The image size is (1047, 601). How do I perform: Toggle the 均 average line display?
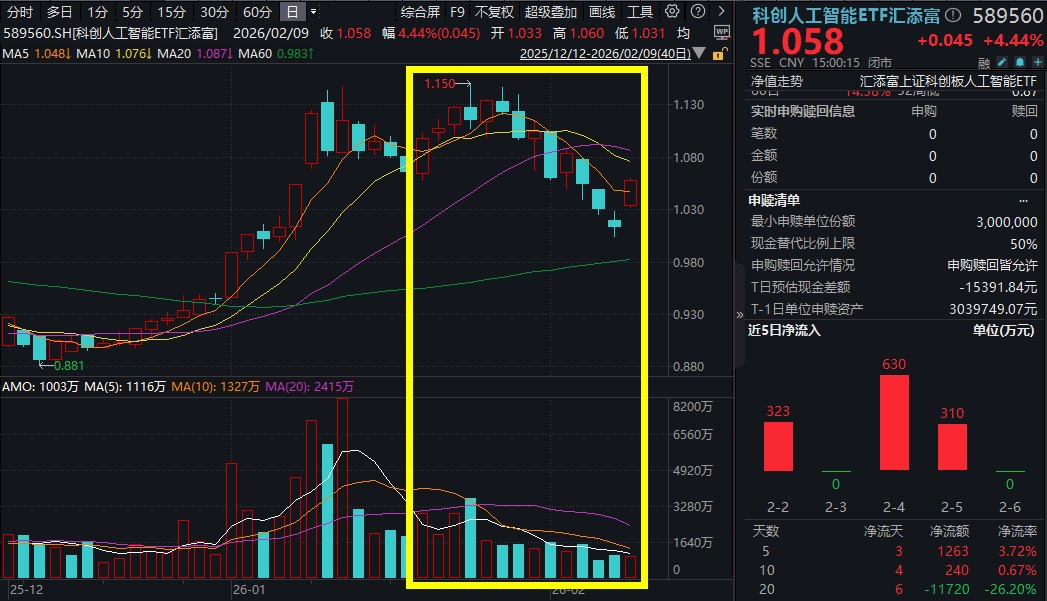682,33
